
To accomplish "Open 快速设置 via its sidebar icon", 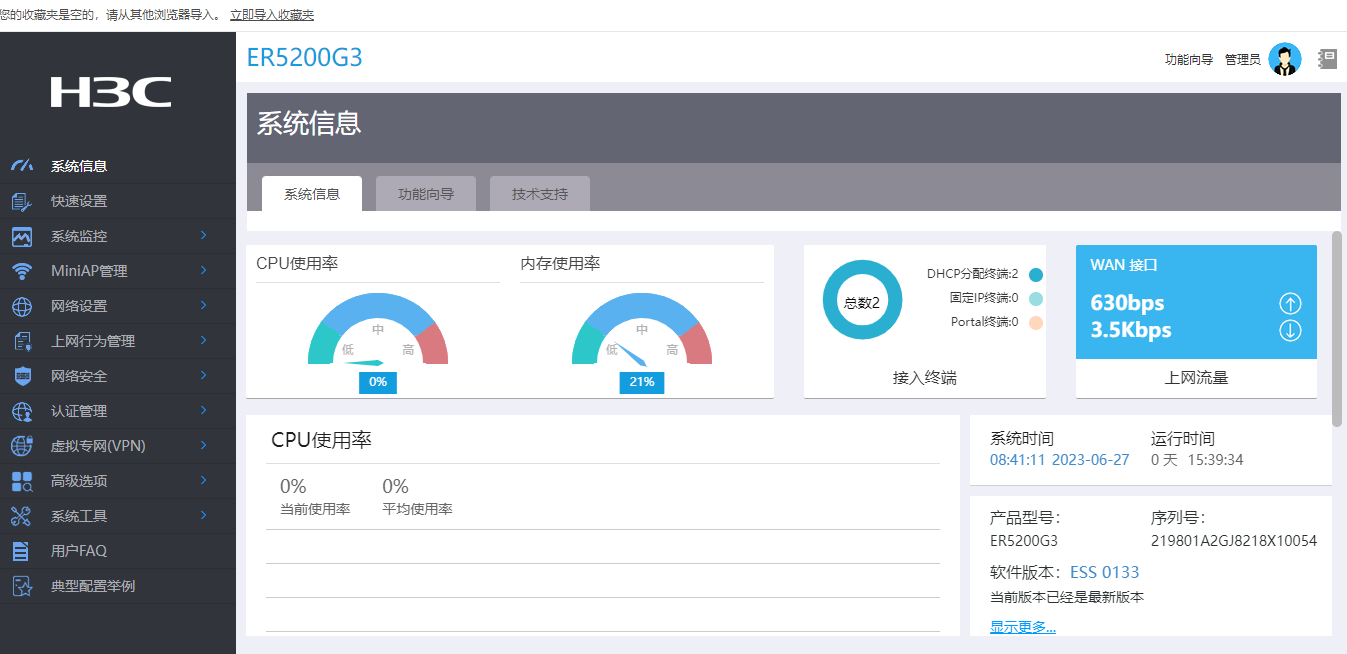I will 22,201.
